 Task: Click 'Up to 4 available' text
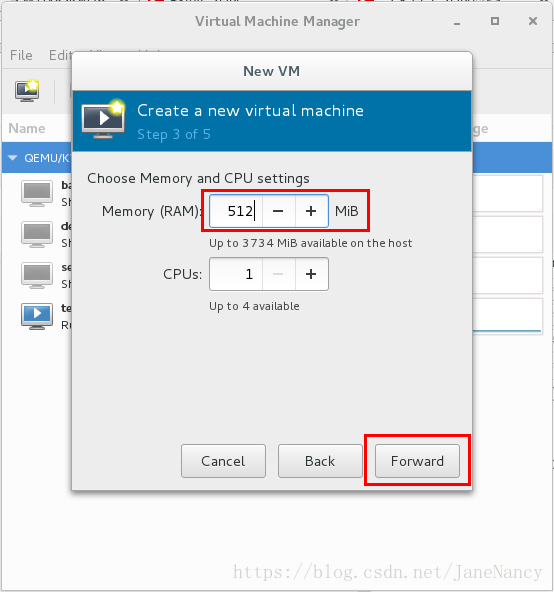254,306
